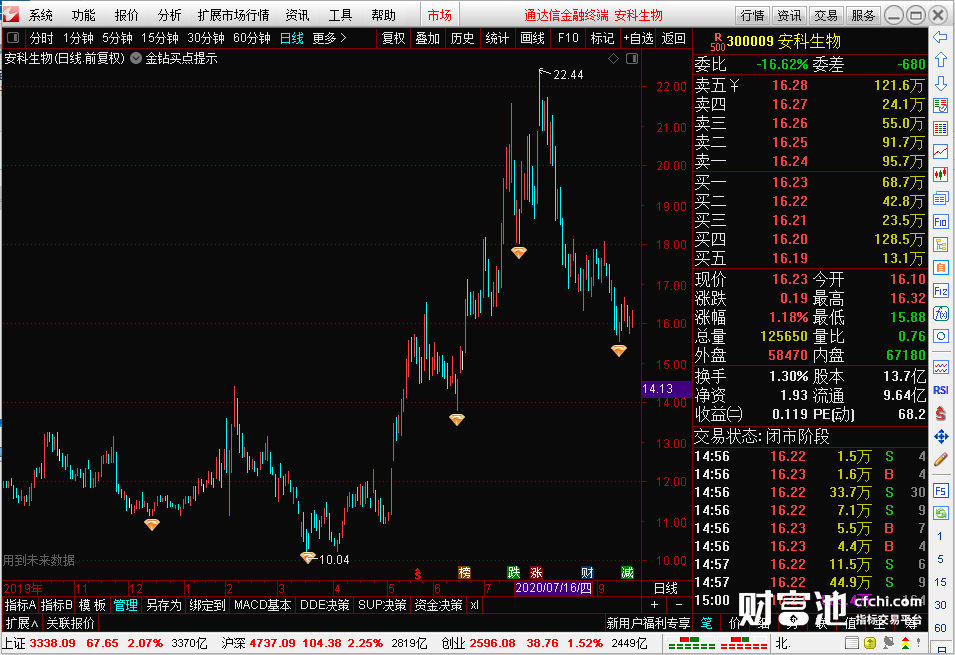Image resolution: width=955 pixels, height=655 pixels.
Task: Click the +自选 toolbar button
Action: point(638,38)
